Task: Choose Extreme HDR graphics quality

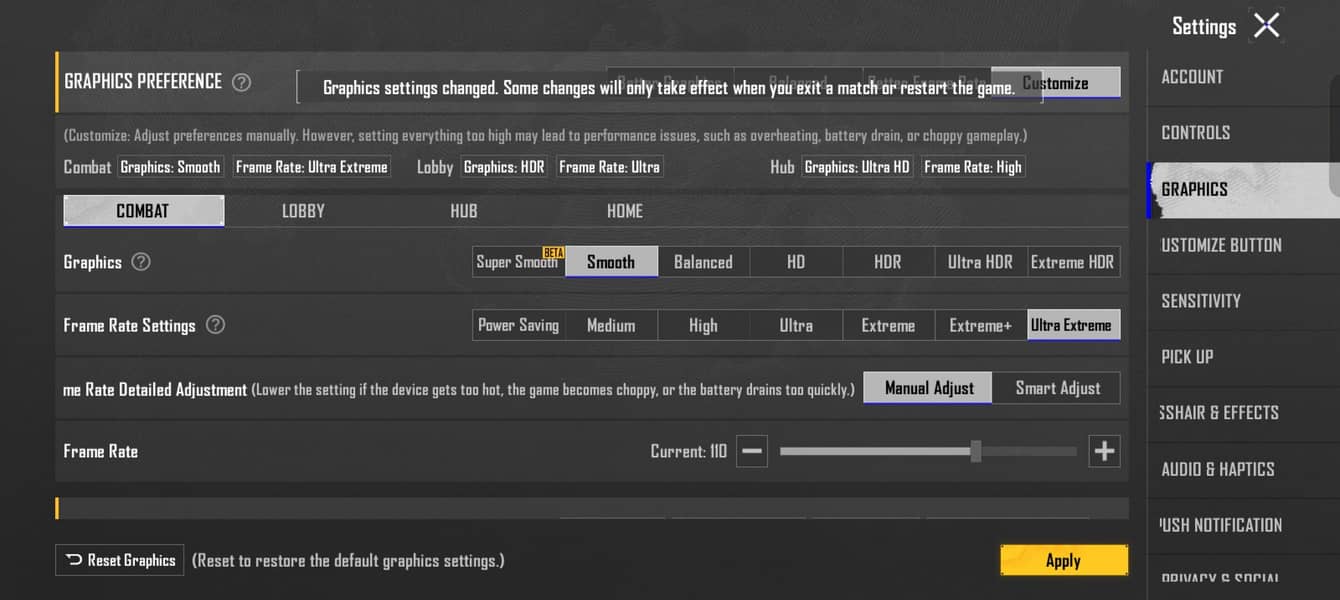Action: [1072, 262]
